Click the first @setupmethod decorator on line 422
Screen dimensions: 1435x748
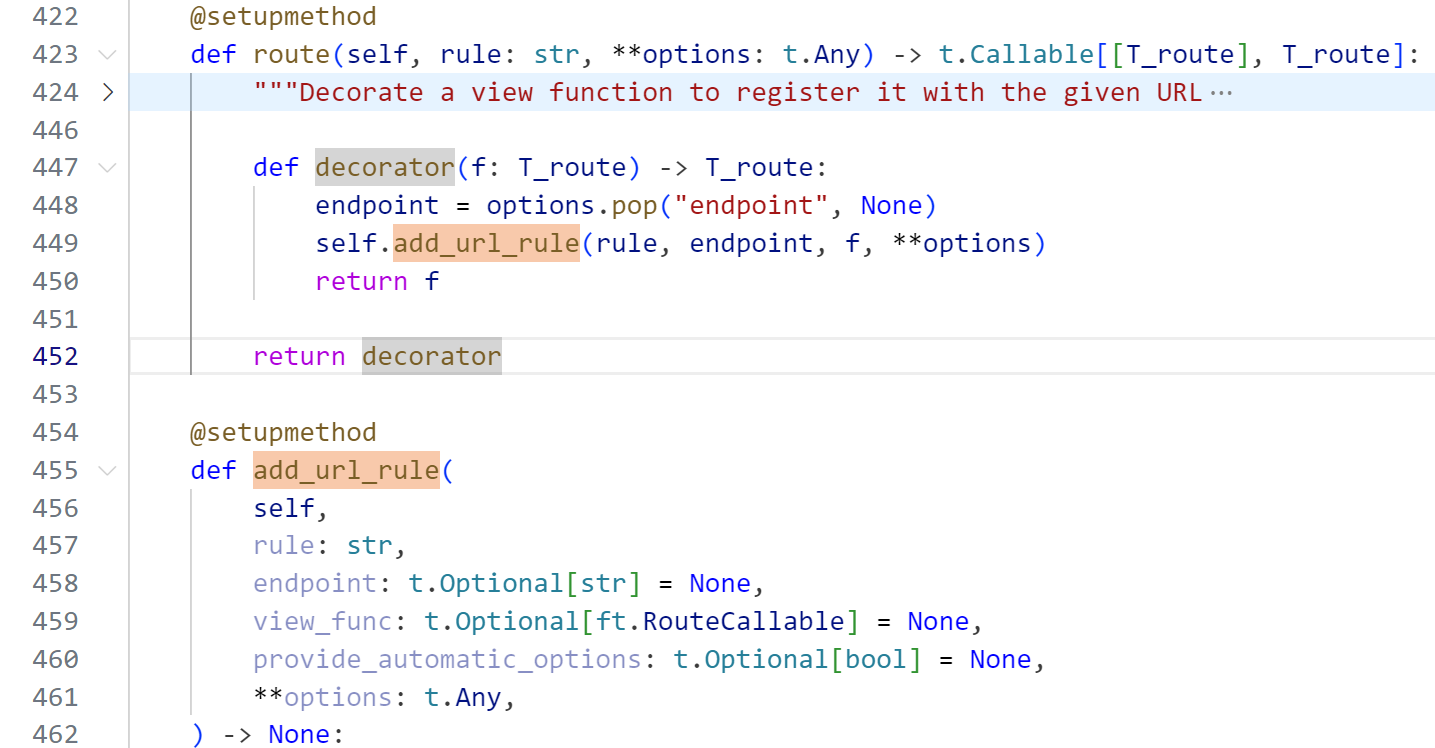pos(284,17)
